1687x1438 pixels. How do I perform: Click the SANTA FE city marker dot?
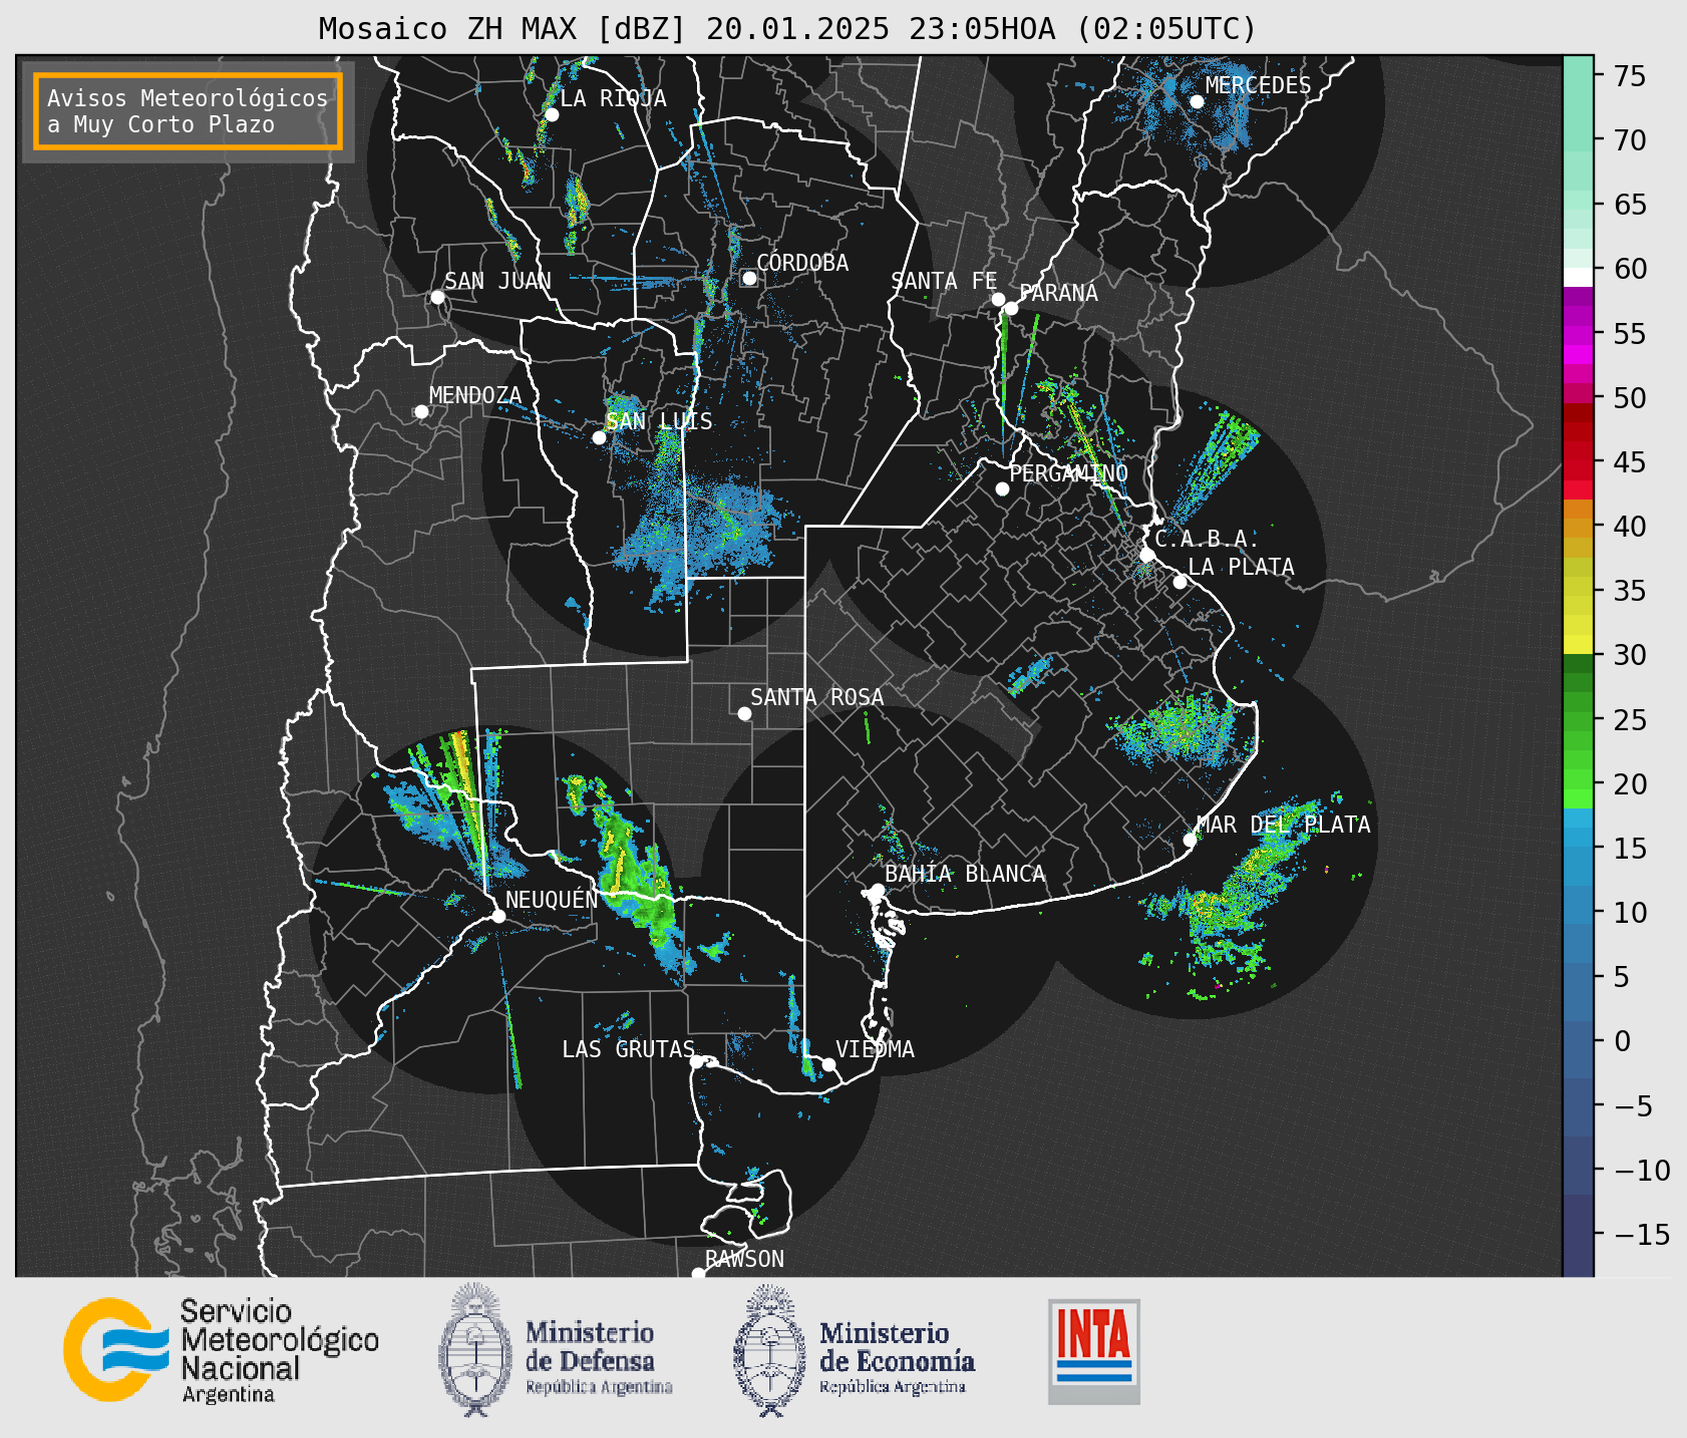click(998, 299)
